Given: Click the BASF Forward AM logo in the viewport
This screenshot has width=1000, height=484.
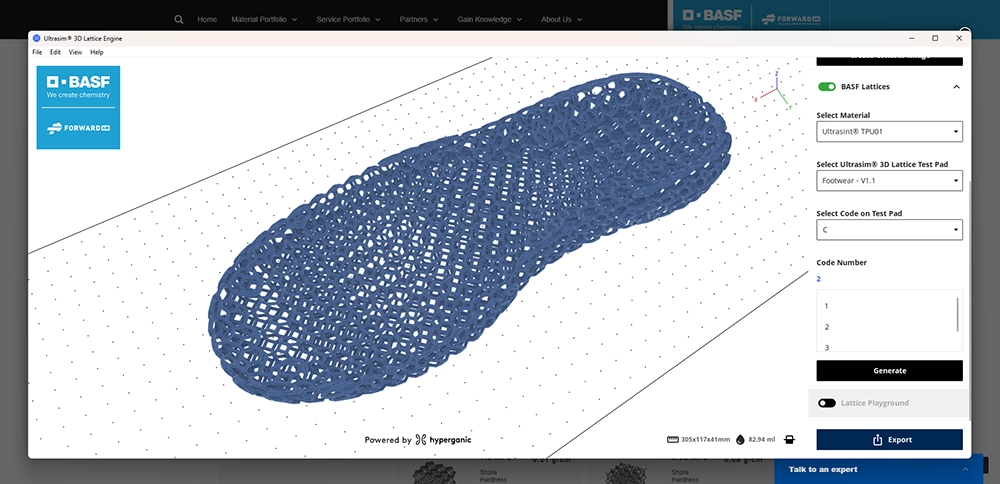Looking at the screenshot, I should click(x=78, y=107).
